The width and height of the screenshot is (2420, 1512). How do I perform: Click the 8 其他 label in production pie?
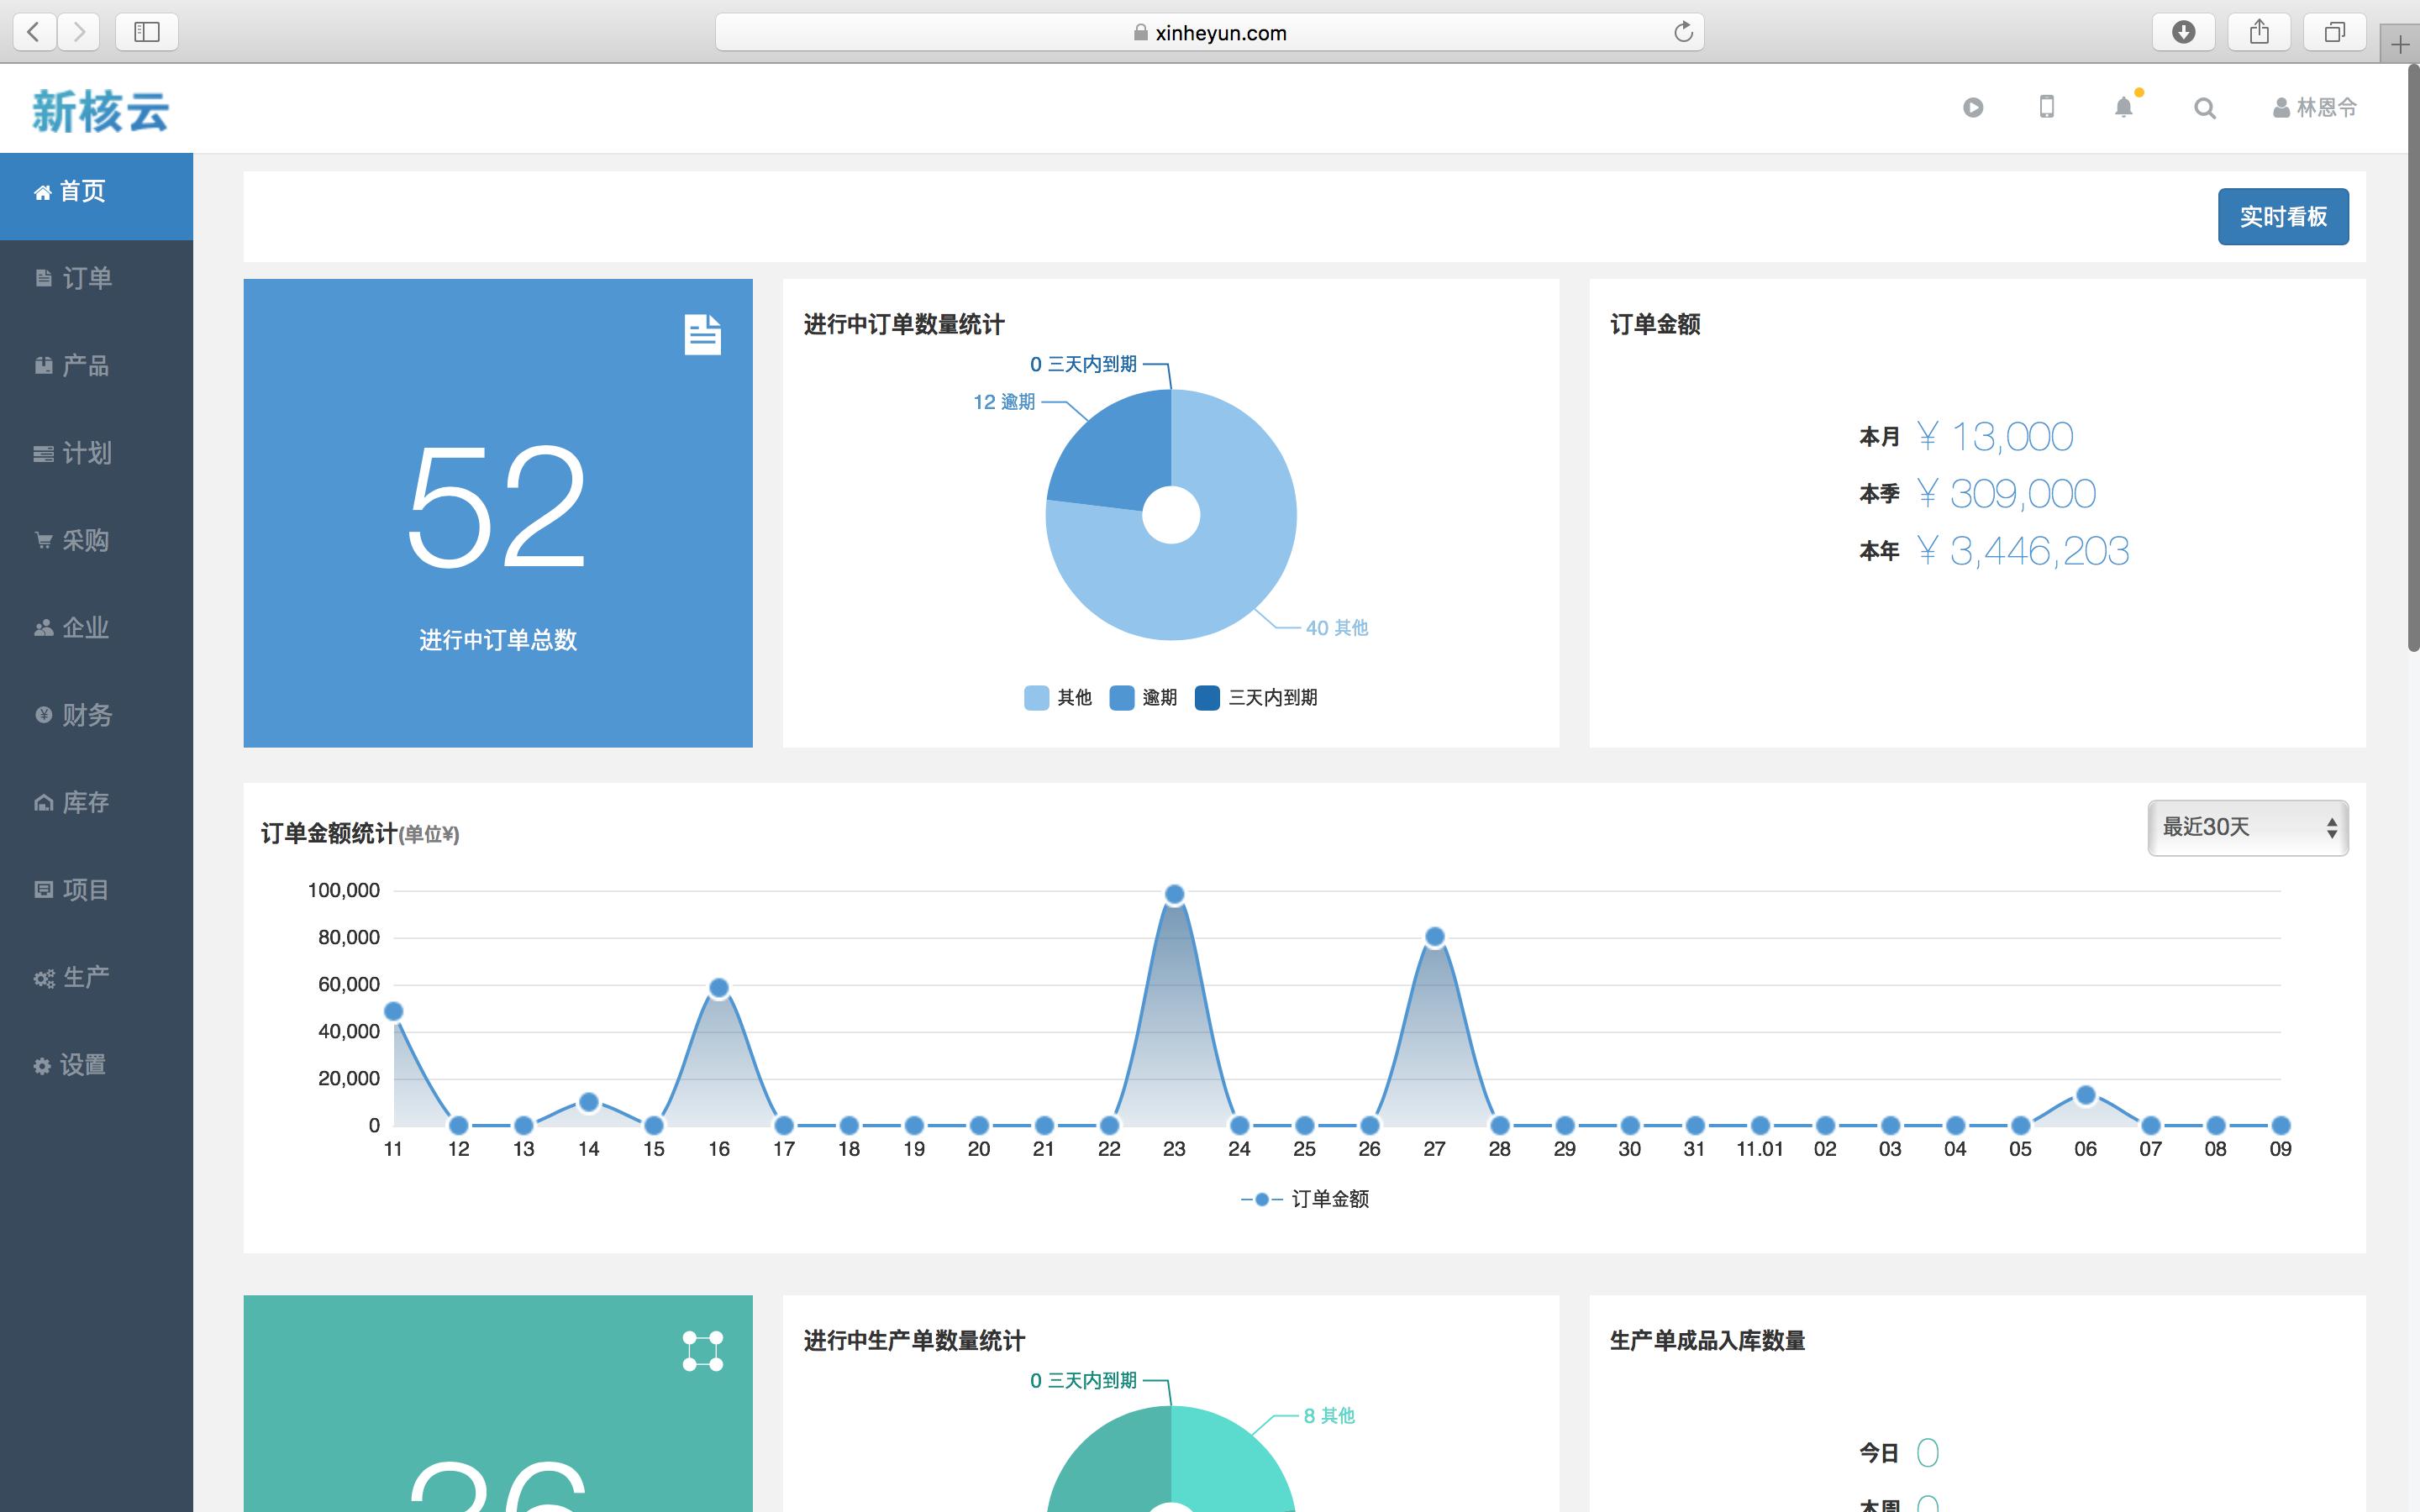click(1329, 1416)
